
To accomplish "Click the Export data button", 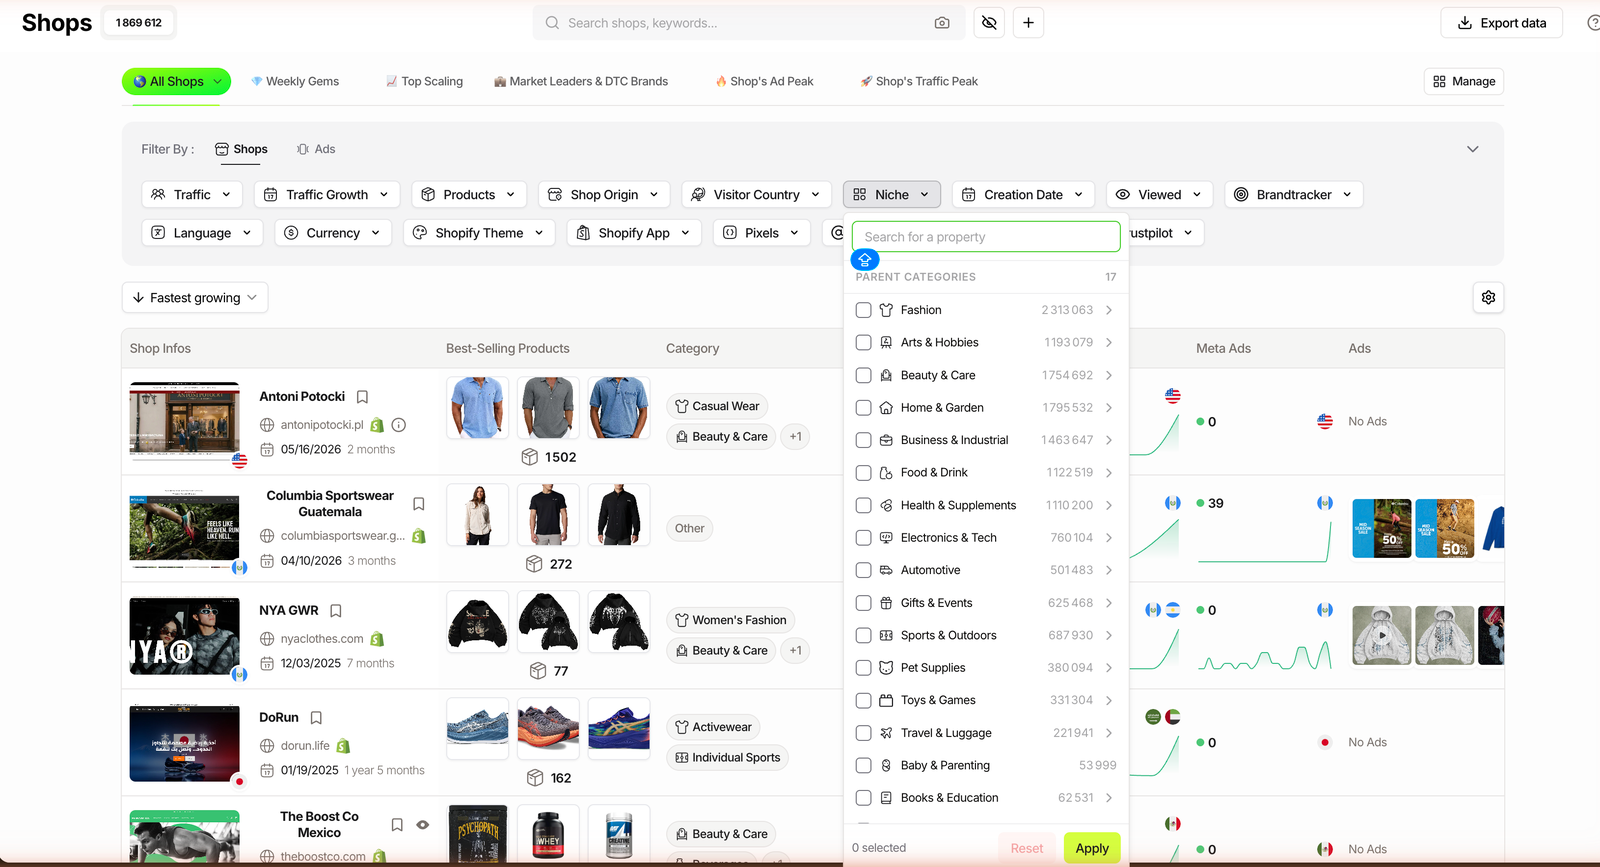I will pyautogui.click(x=1501, y=23).
